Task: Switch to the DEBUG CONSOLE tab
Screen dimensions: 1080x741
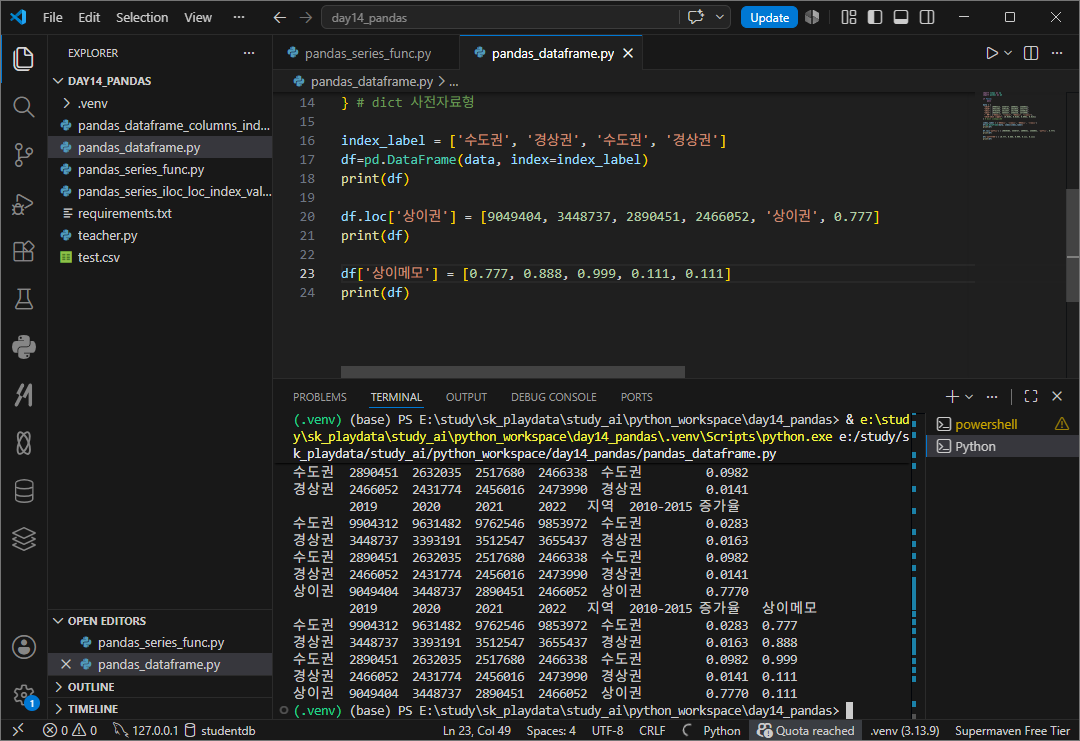Action: pyautogui.click(x=554, y=397)
